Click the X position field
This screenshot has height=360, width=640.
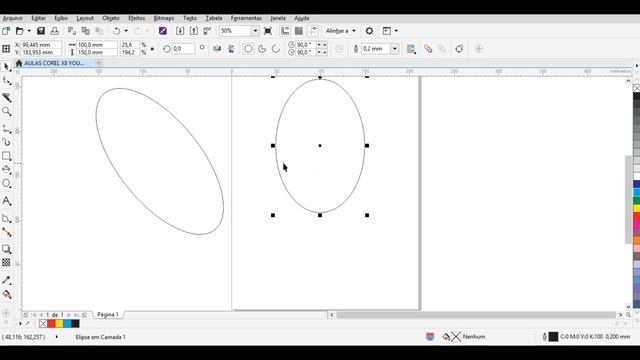pyautogui.click(x=41, y=44)
